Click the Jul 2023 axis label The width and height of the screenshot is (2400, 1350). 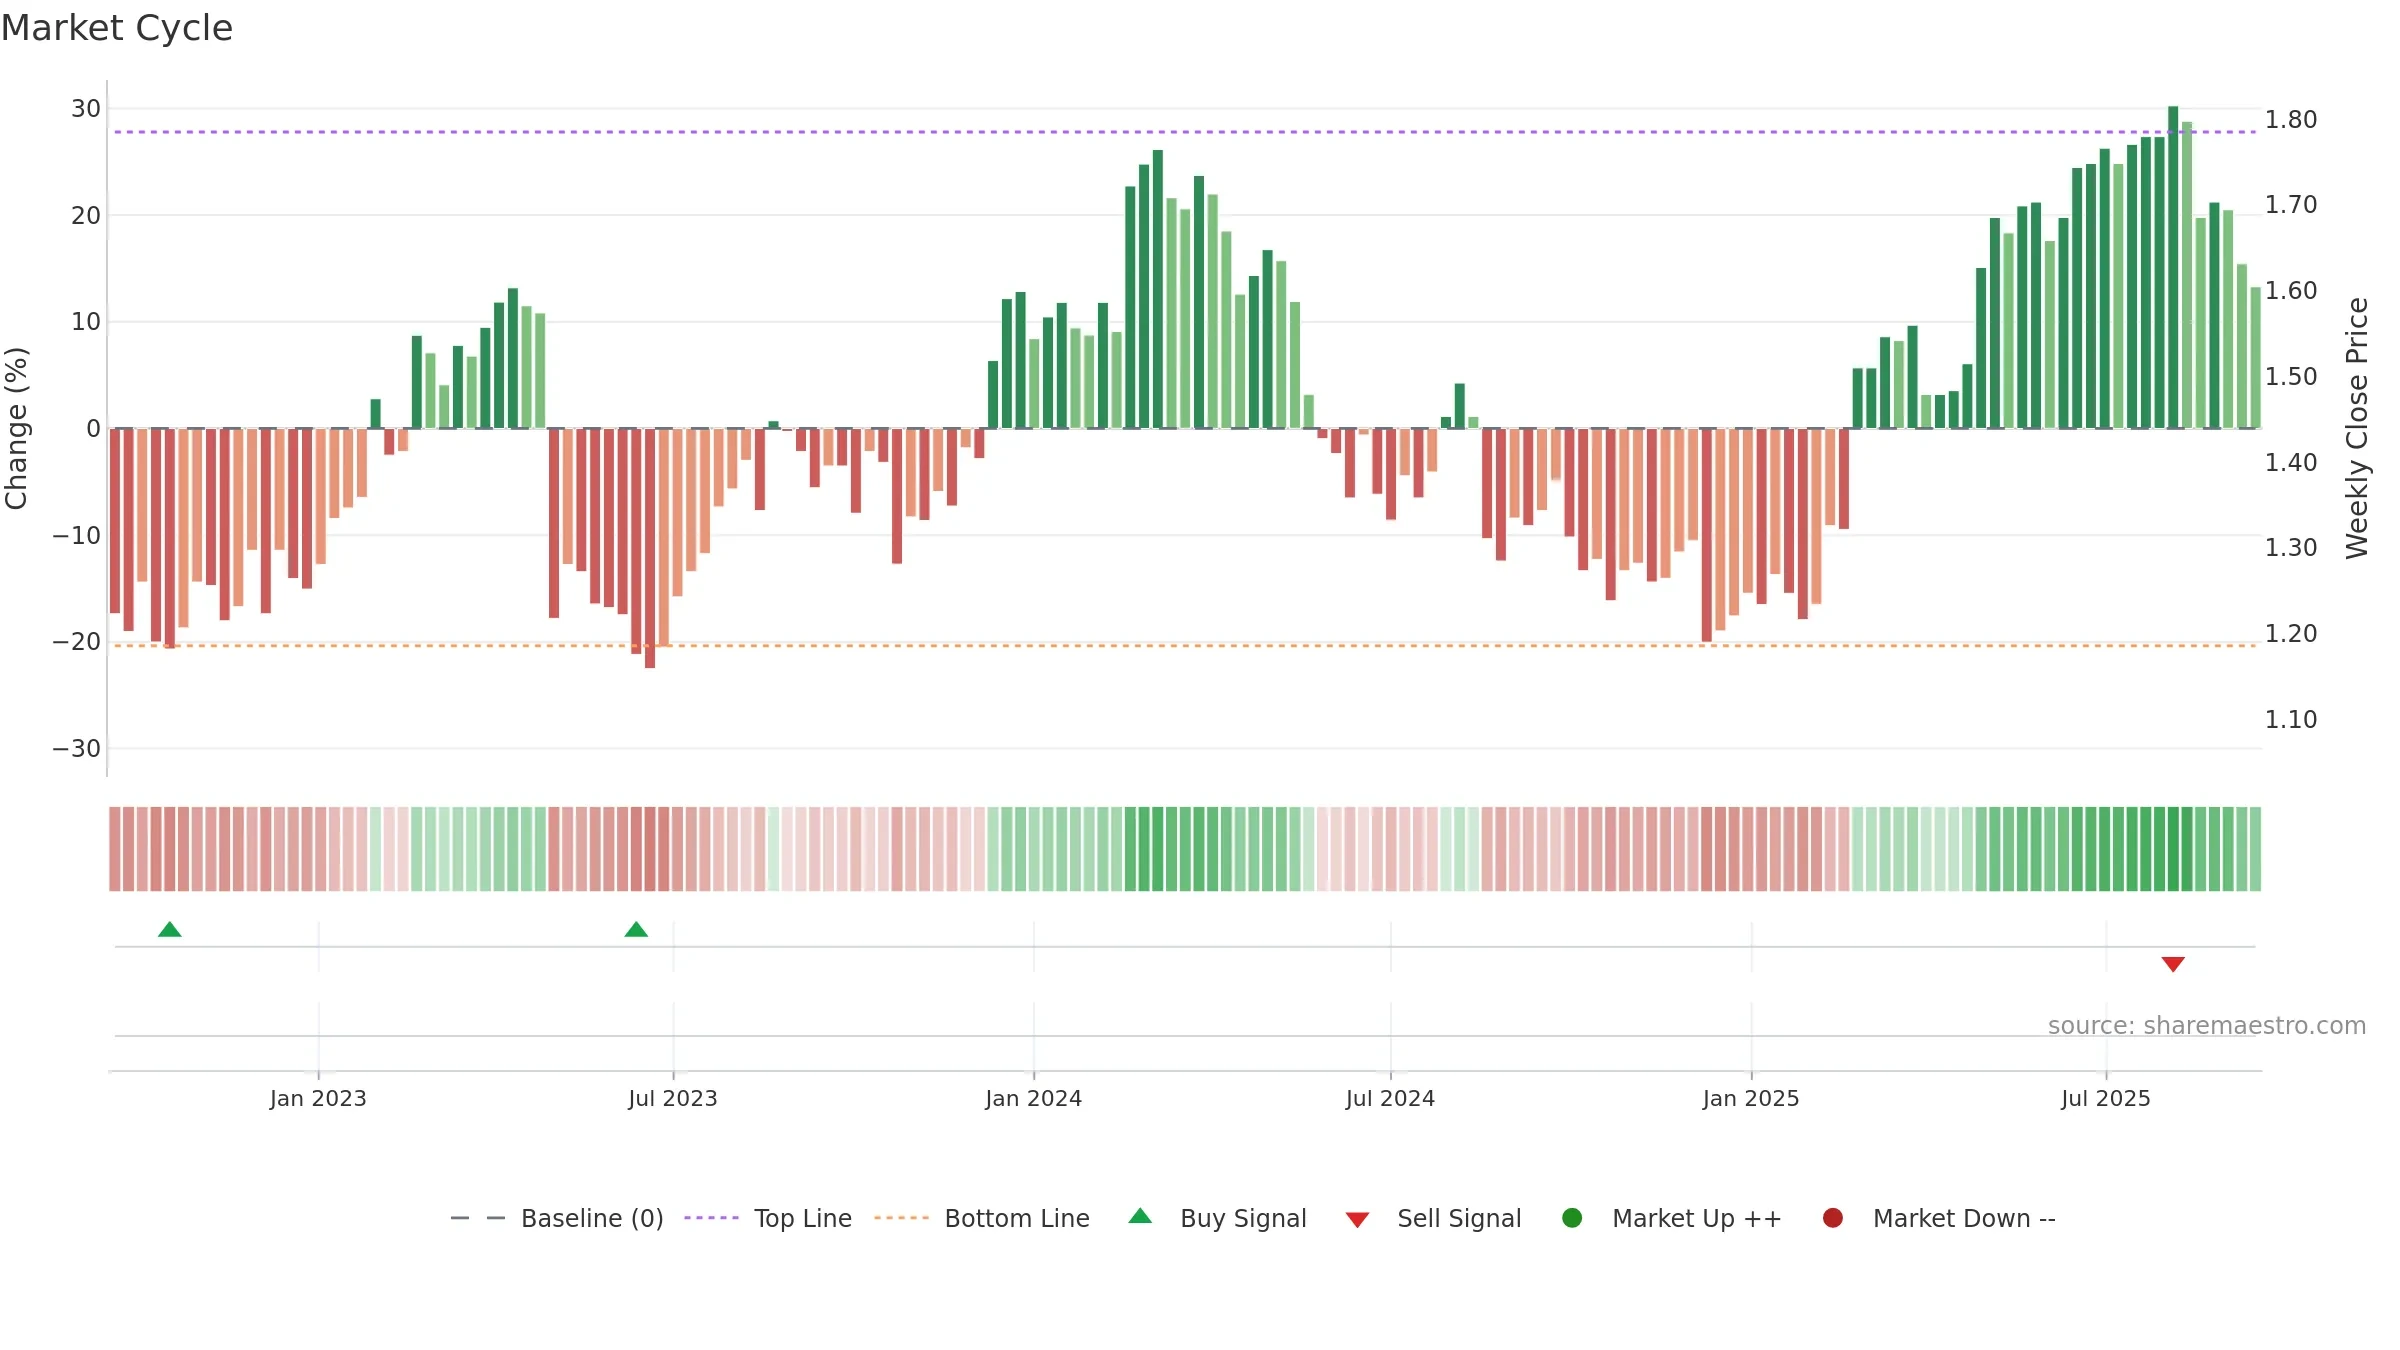tap(673, 1099)
